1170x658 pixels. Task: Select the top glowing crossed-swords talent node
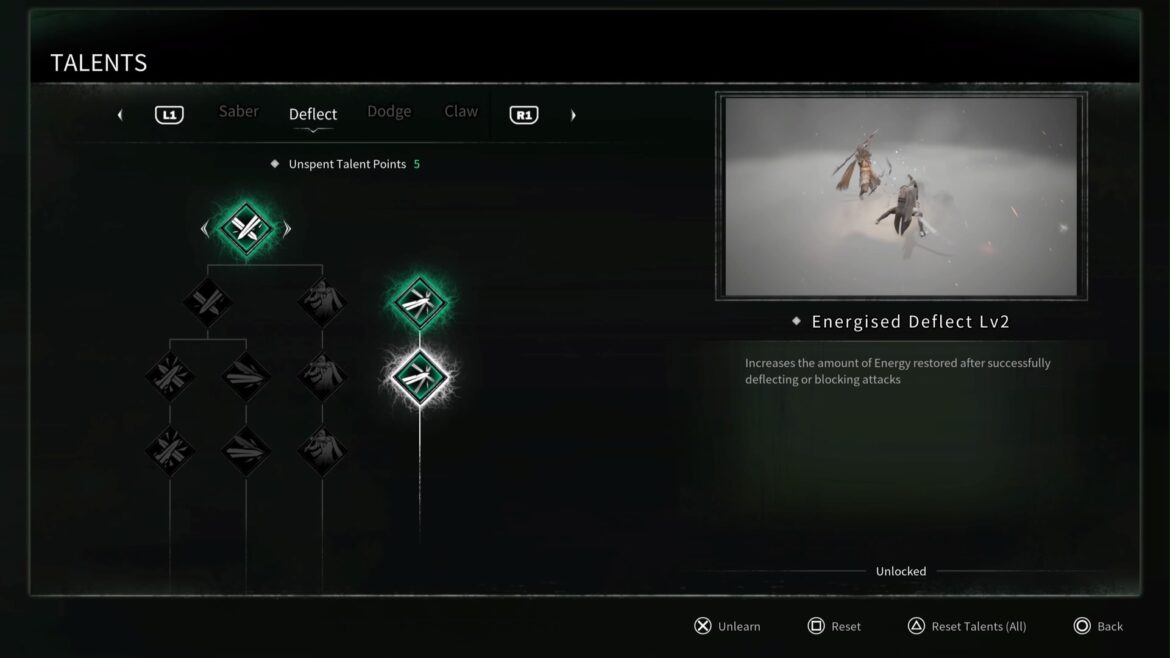[246, 228]
